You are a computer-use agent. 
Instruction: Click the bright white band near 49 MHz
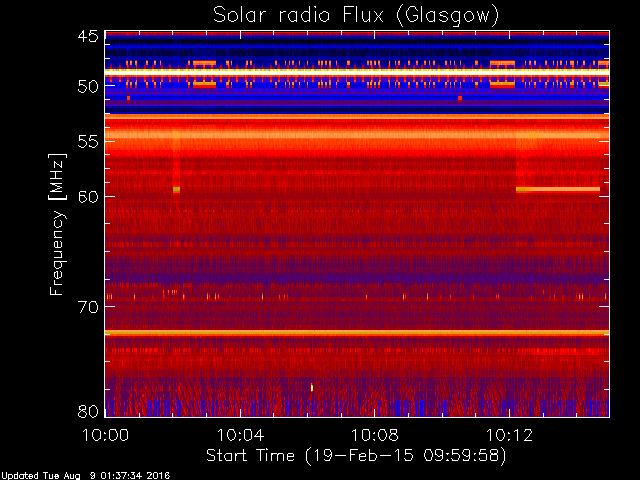(357, 72)
